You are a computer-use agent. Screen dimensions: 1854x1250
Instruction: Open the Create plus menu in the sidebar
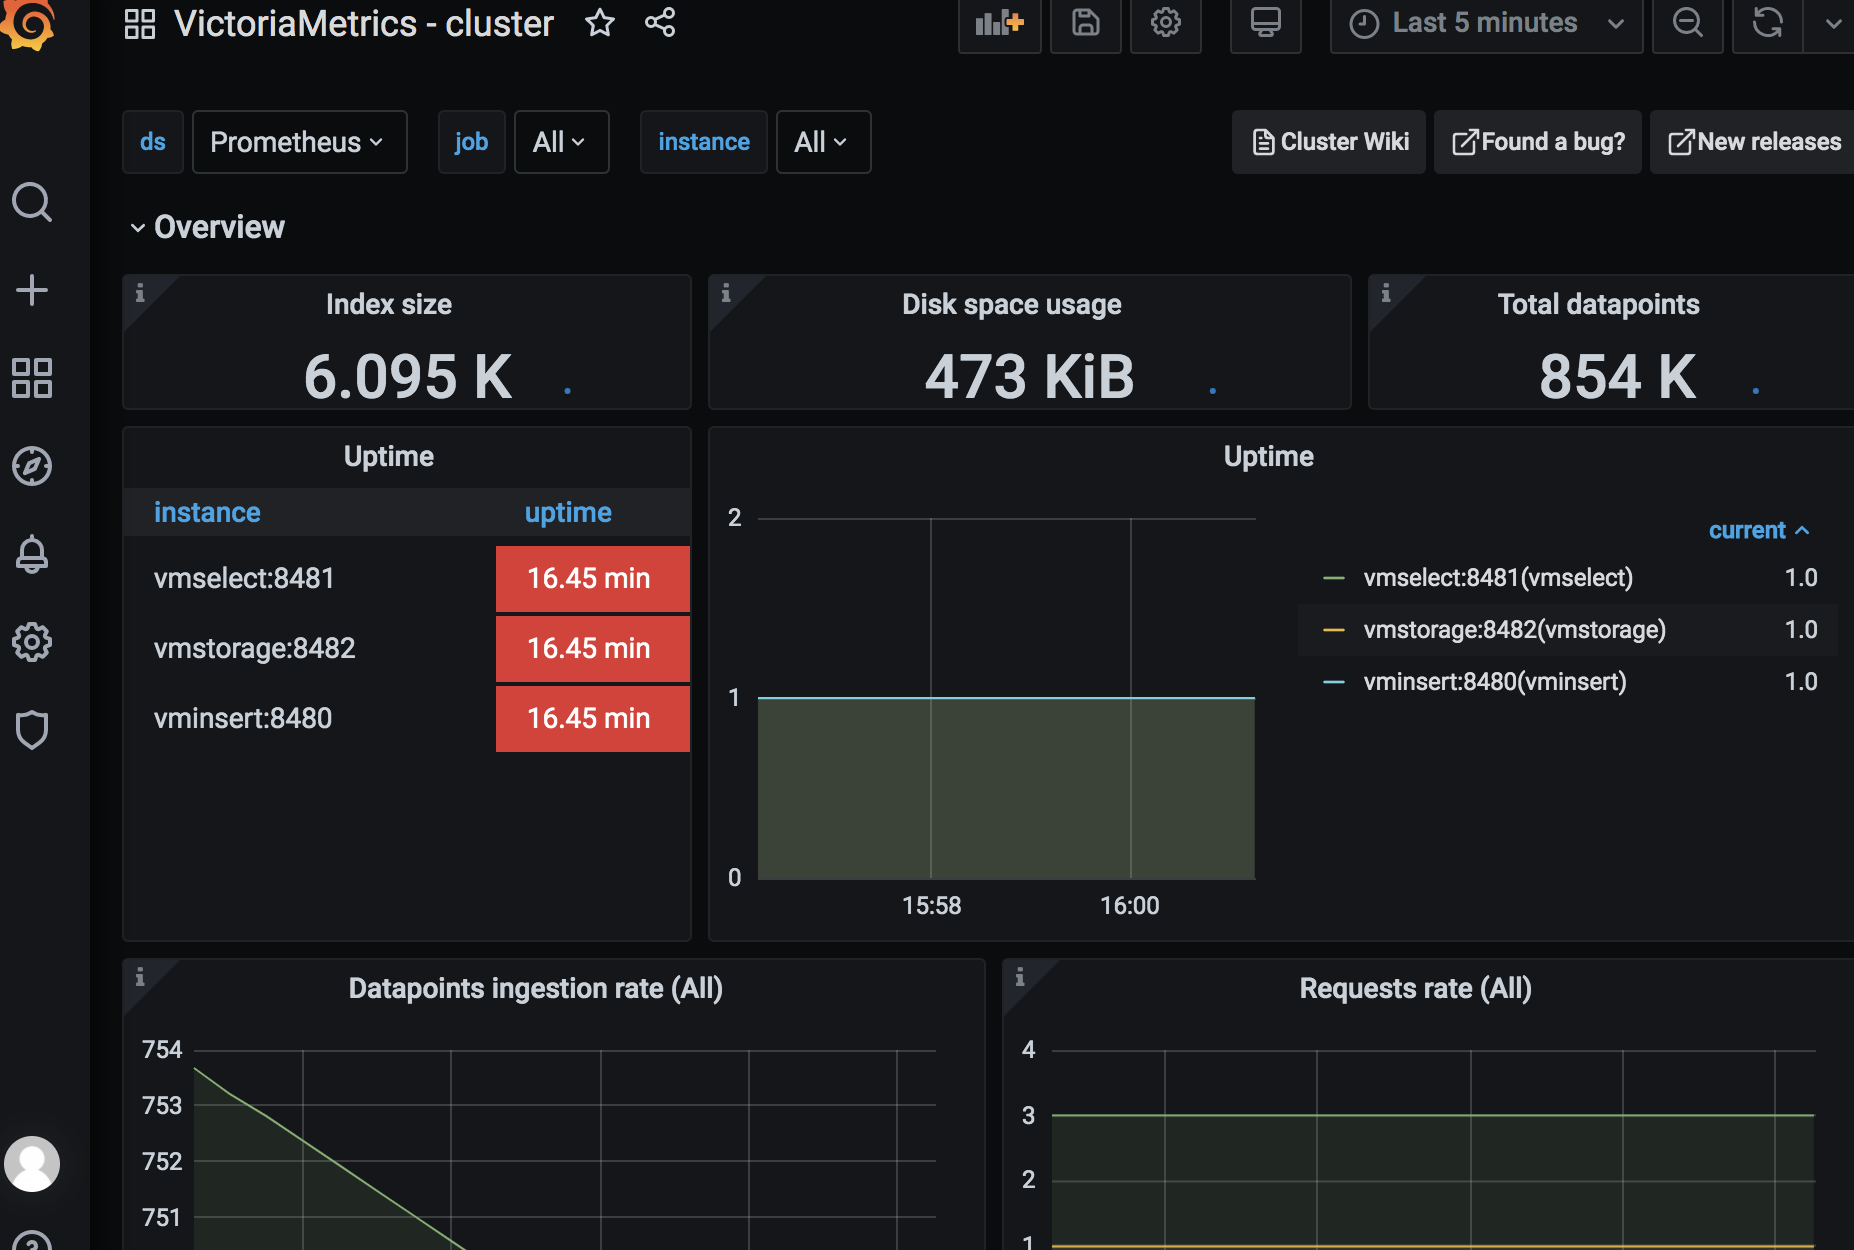[x=32, y=290]
